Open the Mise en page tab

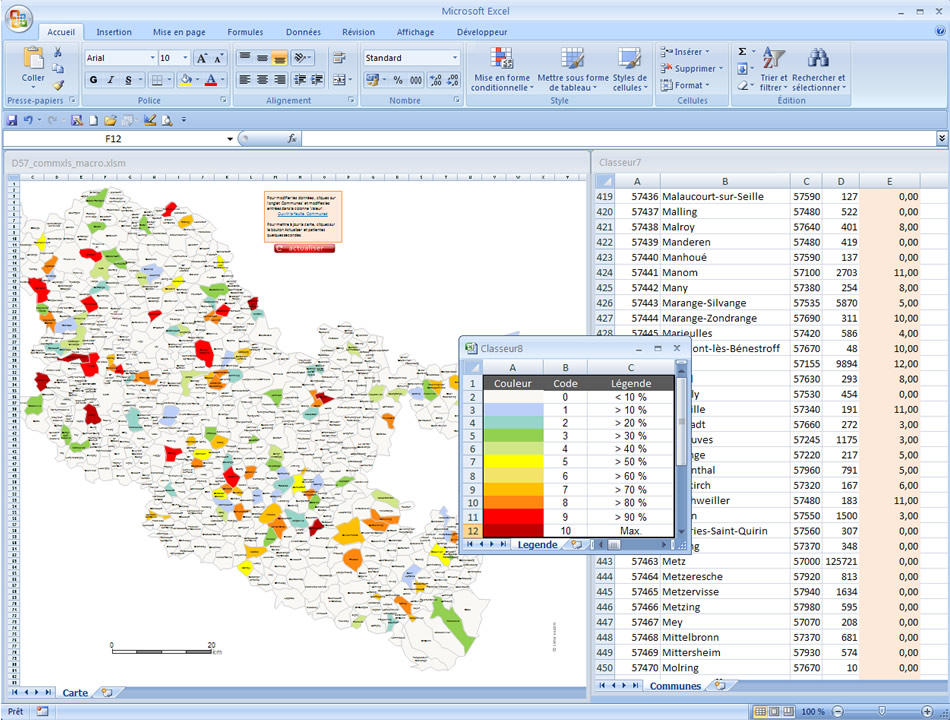click(x=179, y=32)
